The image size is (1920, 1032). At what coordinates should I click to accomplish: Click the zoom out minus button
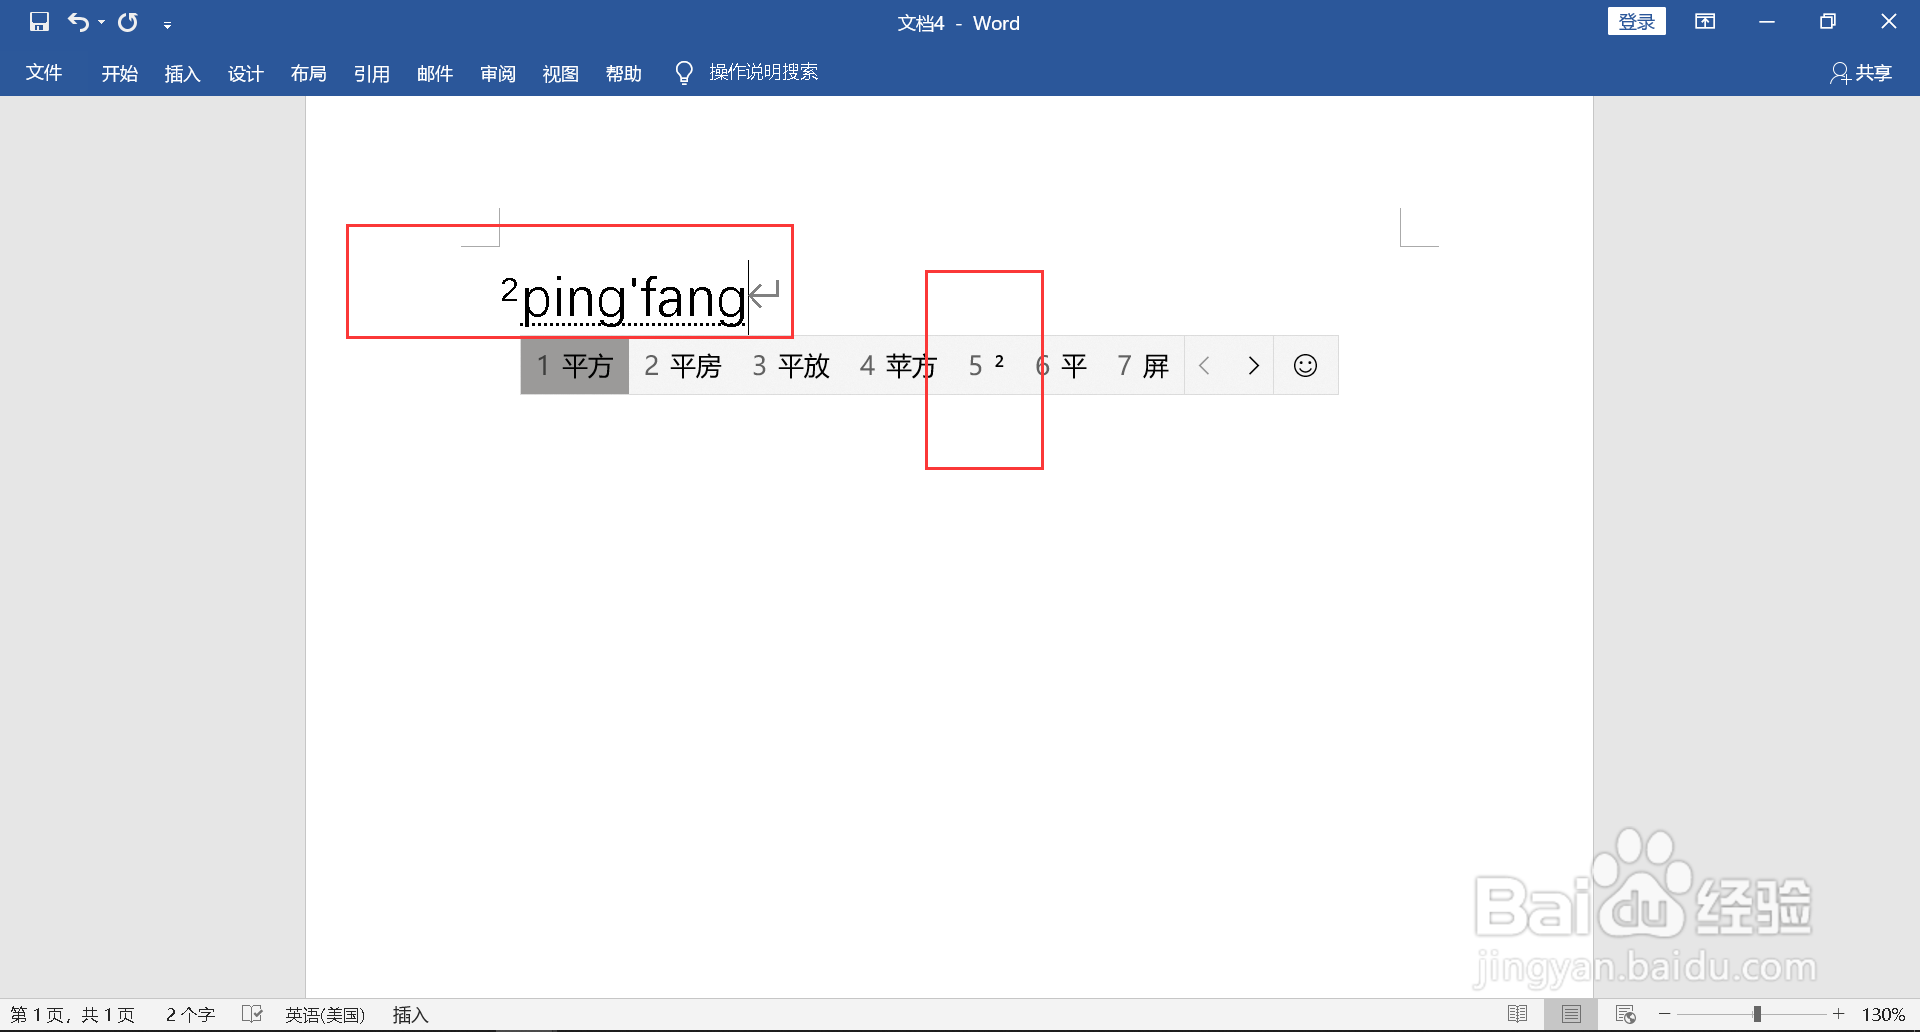point(1665,1014)
